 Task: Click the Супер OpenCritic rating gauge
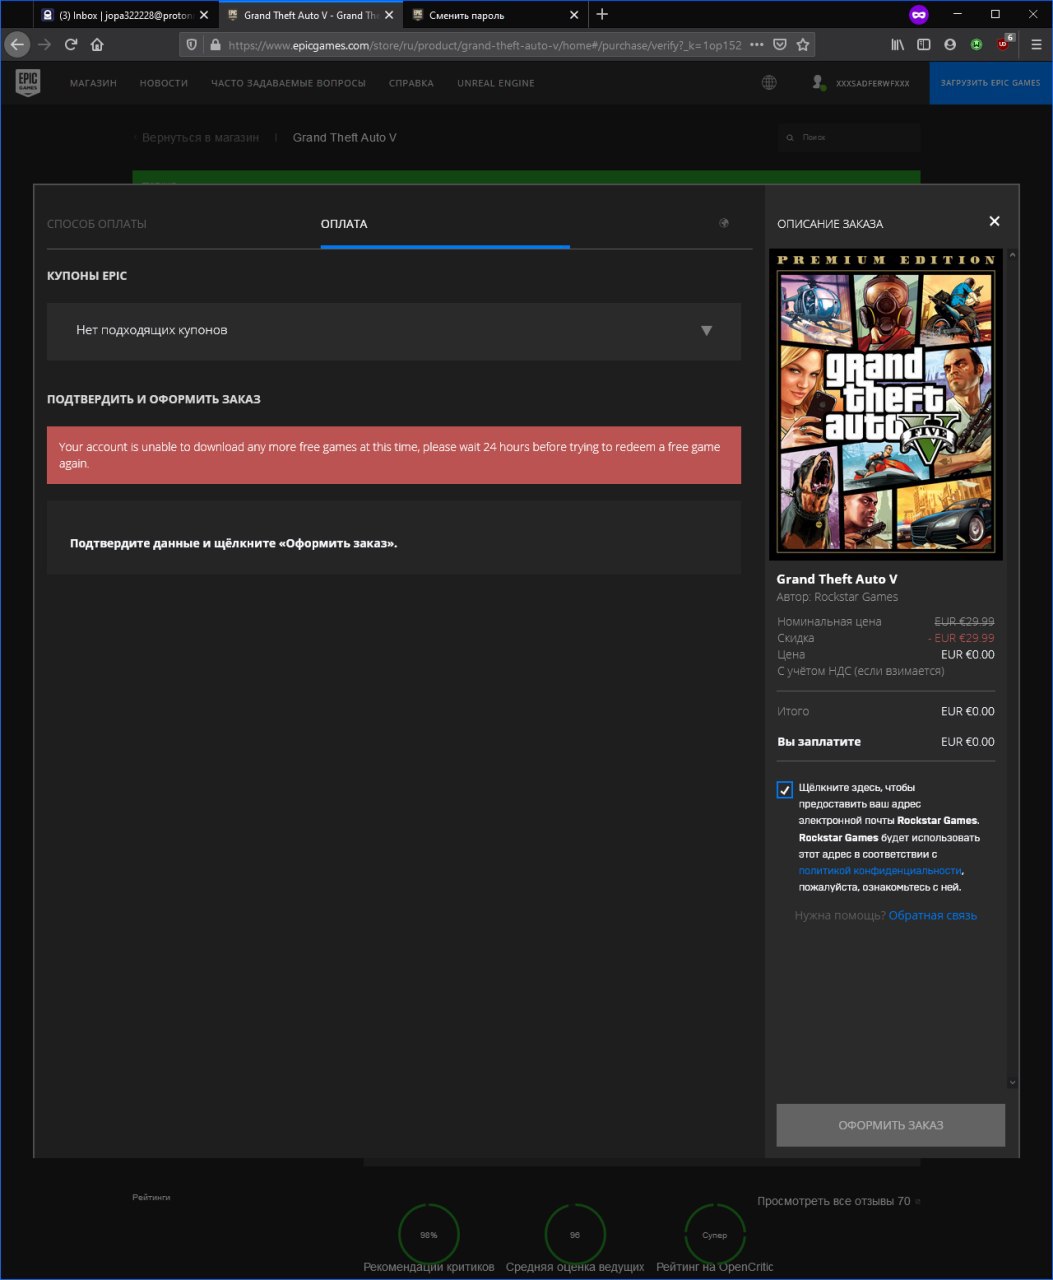pos(714,1235)
